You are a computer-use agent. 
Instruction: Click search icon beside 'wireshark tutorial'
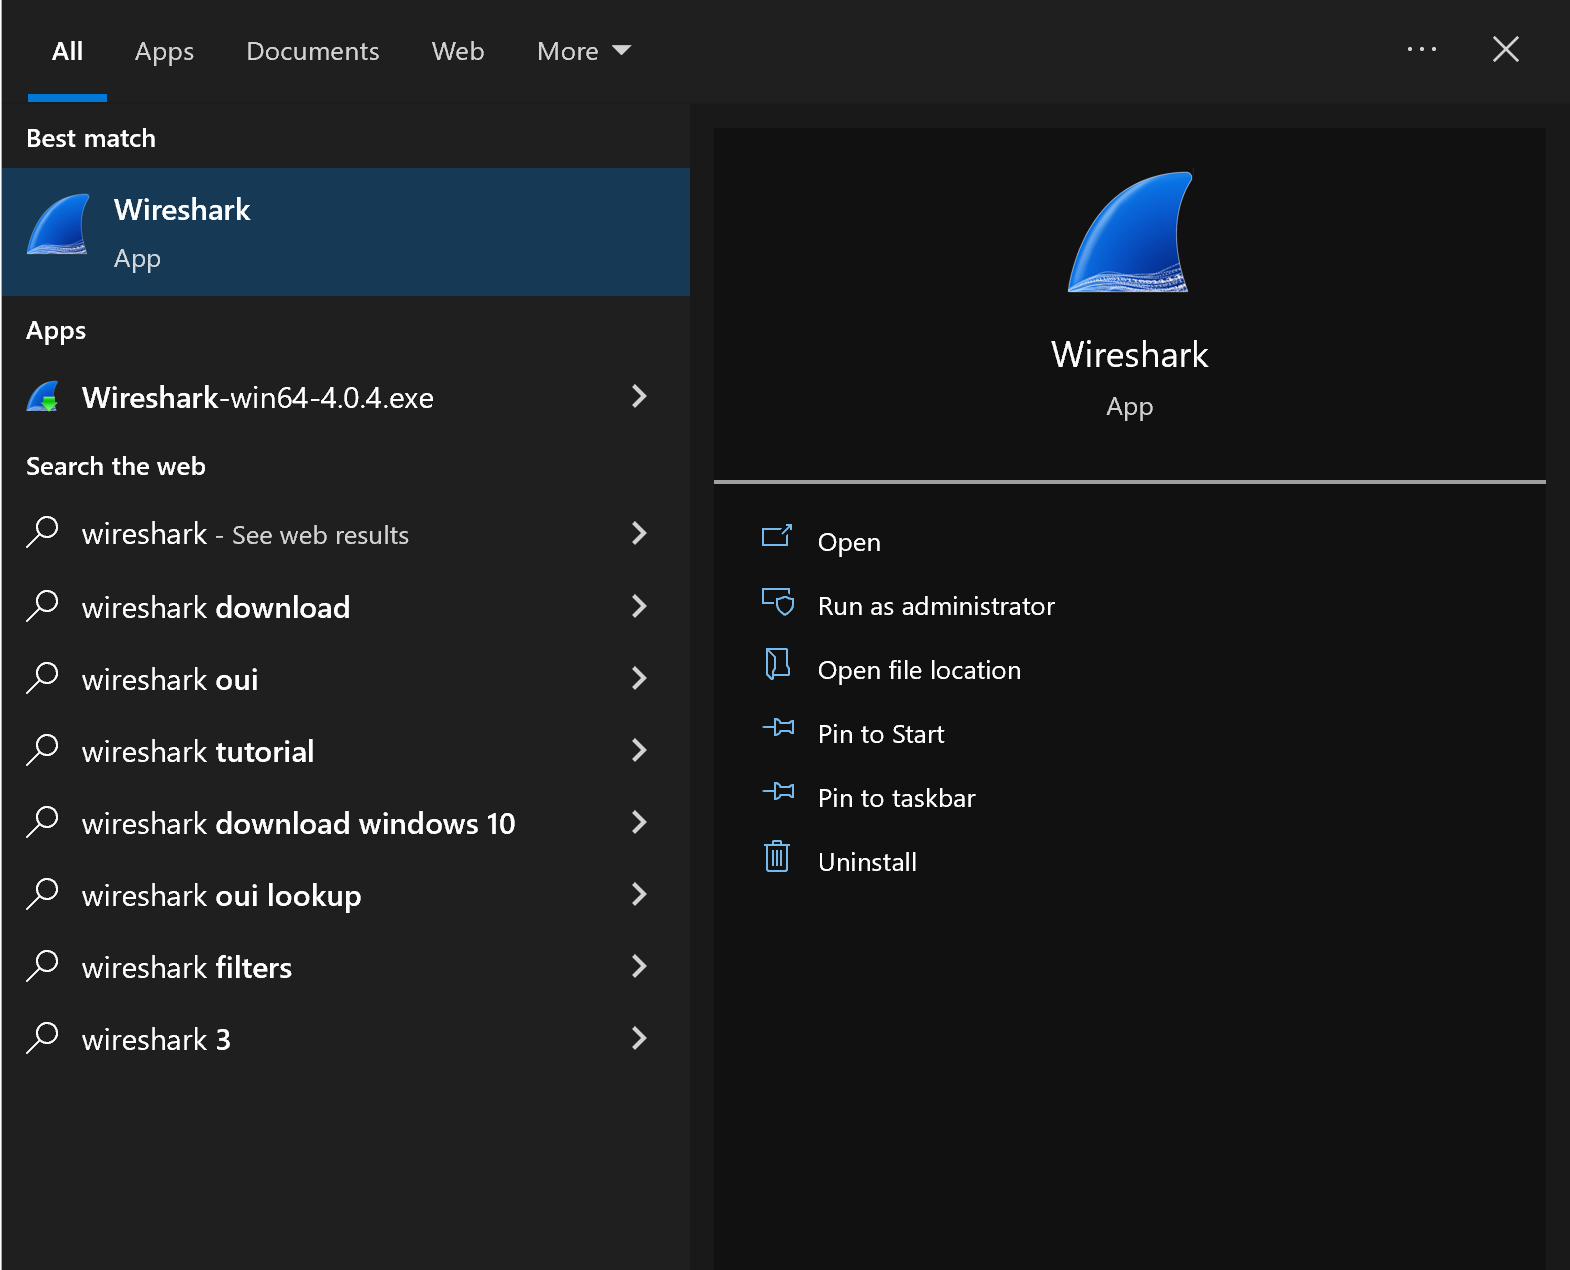(43, 749)
